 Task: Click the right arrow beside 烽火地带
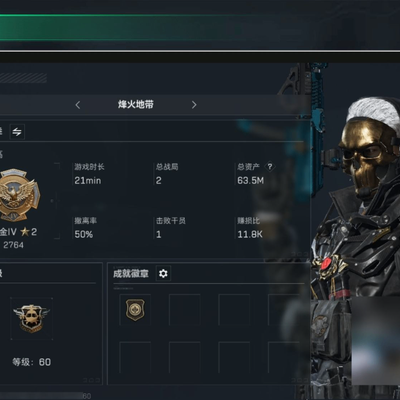click(x=194, y=105)
